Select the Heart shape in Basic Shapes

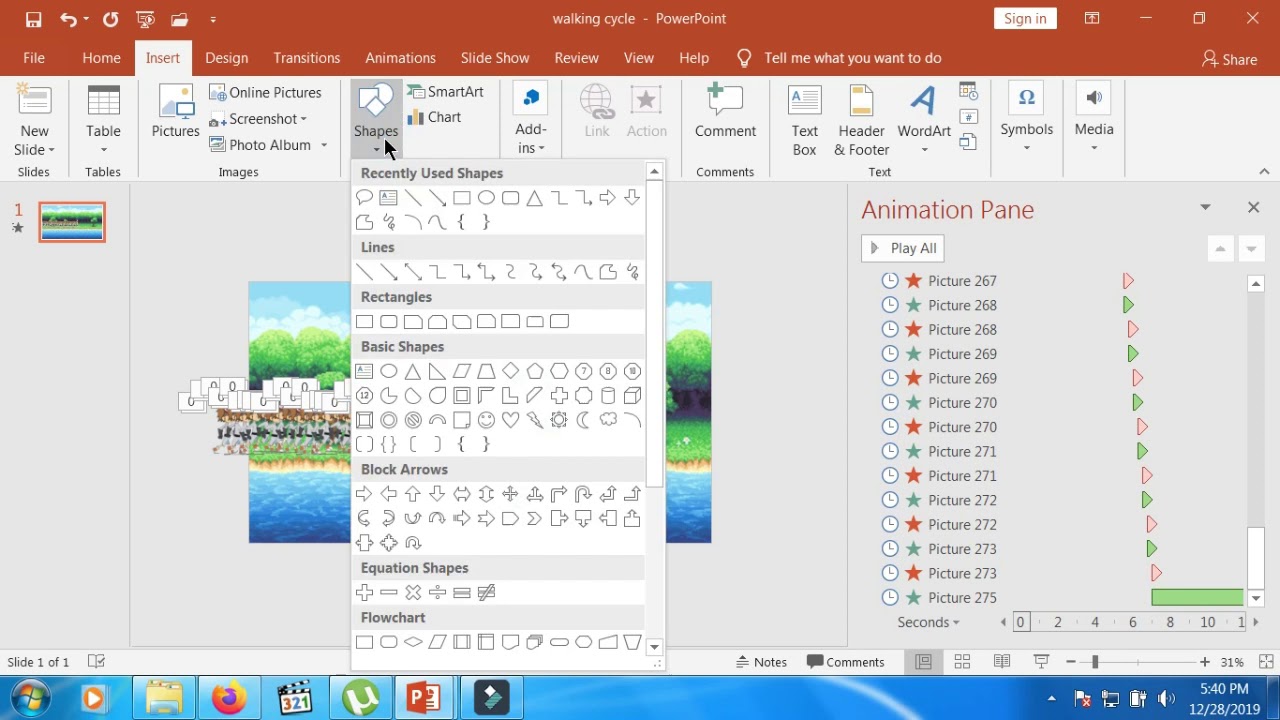pyautogui.click(x=510, y=420)
